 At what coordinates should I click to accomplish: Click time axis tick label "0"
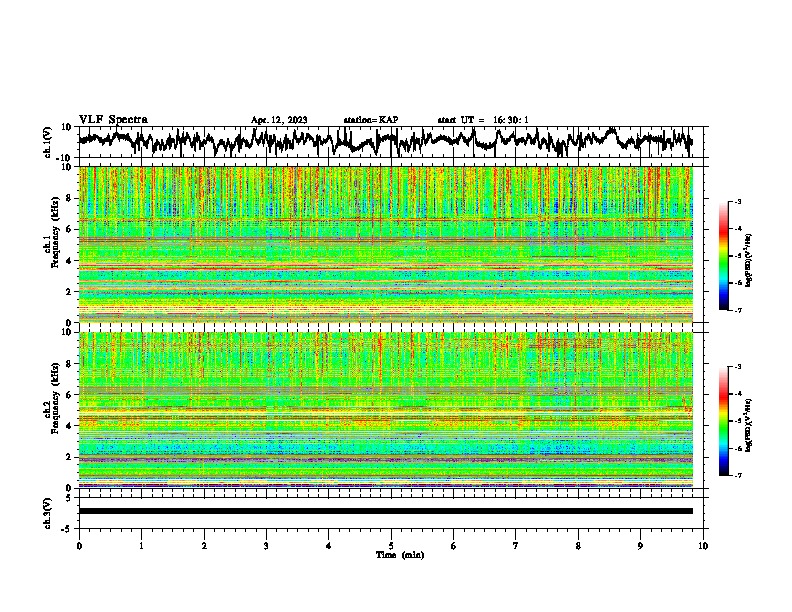[79, 546]
